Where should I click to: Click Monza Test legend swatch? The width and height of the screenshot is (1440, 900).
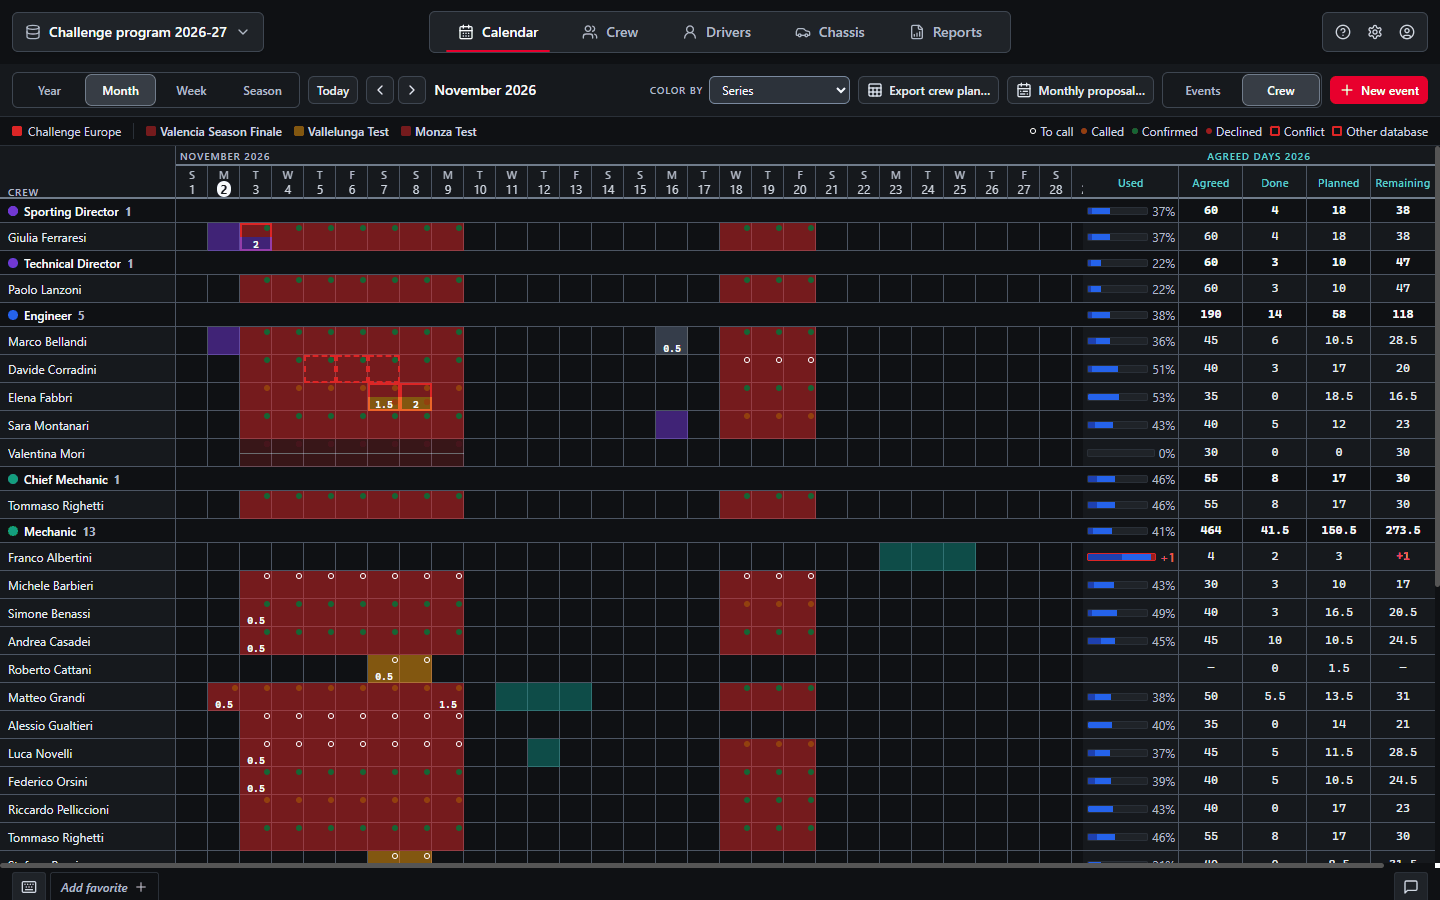click(x=406, y=131)
